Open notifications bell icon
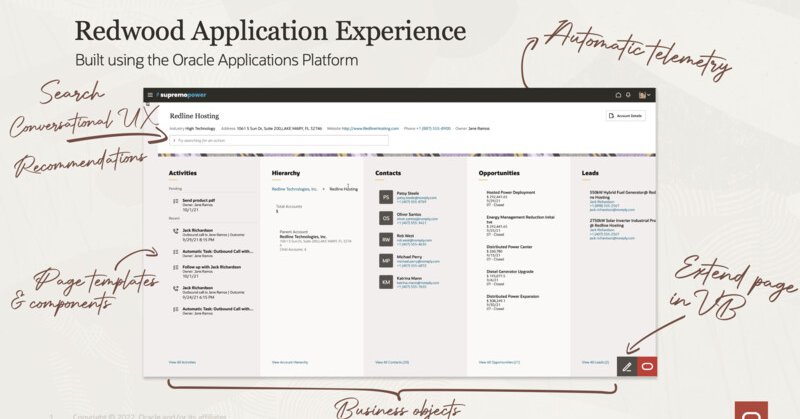Image resolution: width=800 pixels, height=419 pixels. tap(628, 95)
